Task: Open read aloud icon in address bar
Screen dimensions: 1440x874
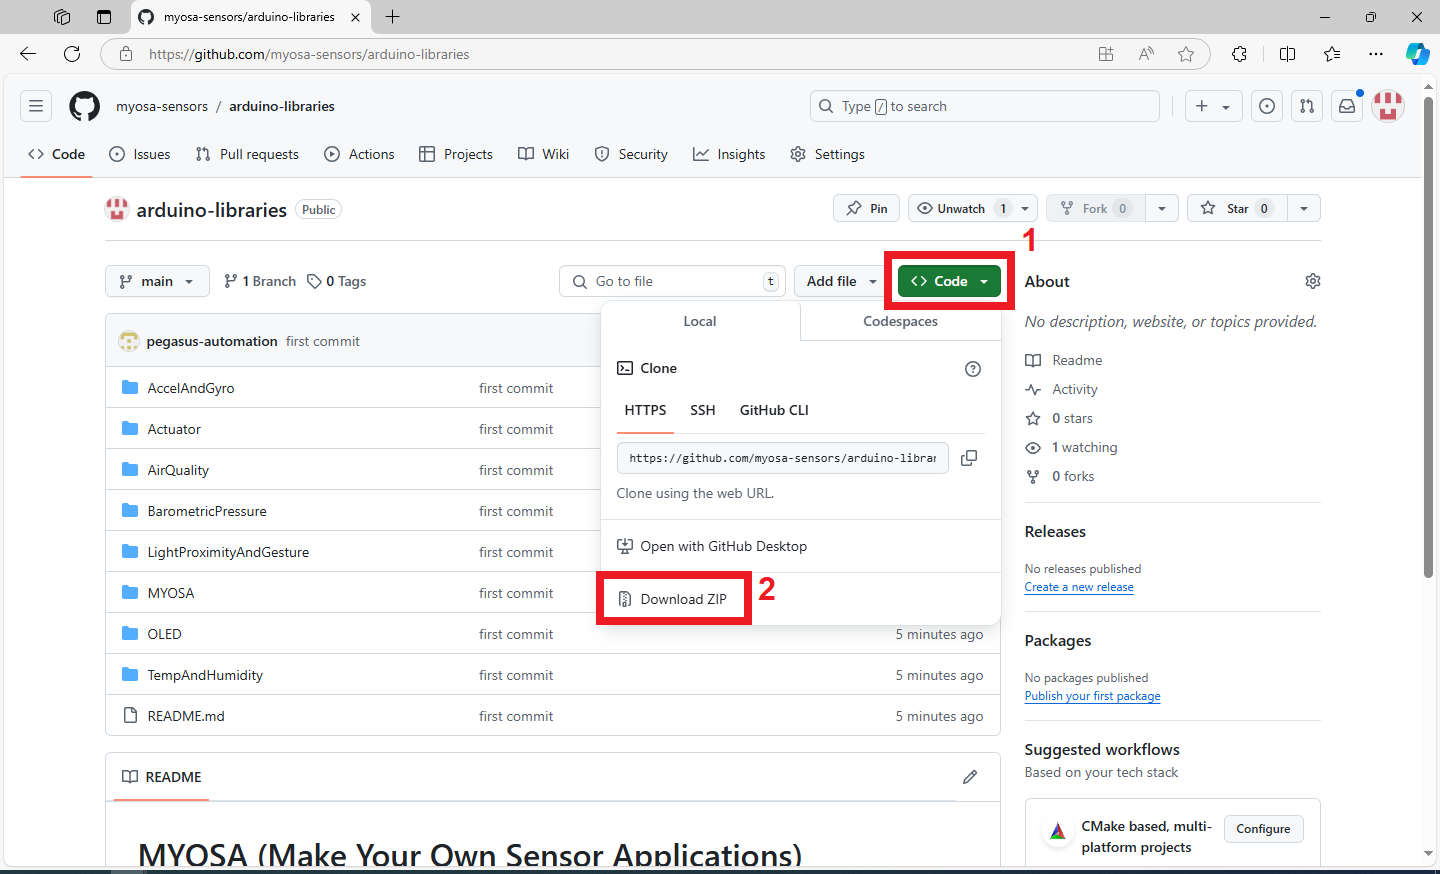Action: click(1146, 54)
